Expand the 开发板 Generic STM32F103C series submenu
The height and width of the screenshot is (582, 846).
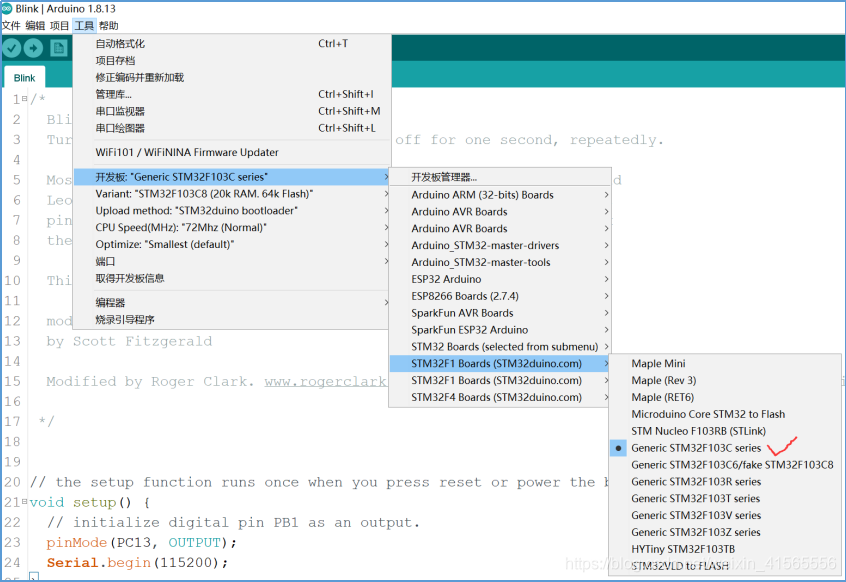tap(232, 177)
